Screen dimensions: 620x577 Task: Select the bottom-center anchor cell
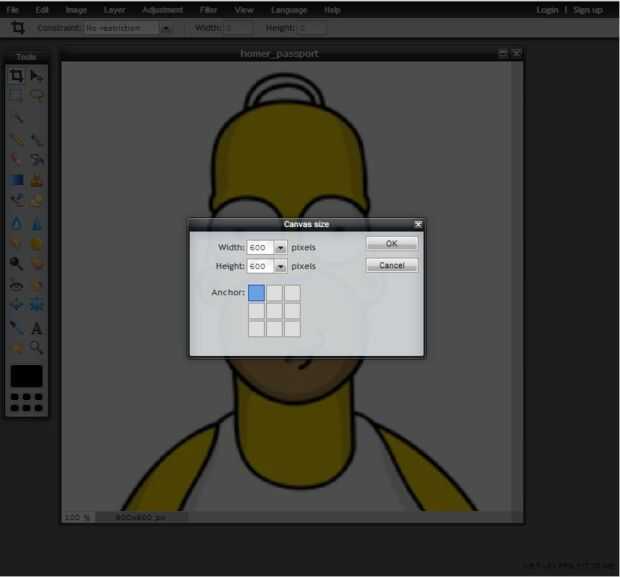pyautogui.click(x=274, y=329)
